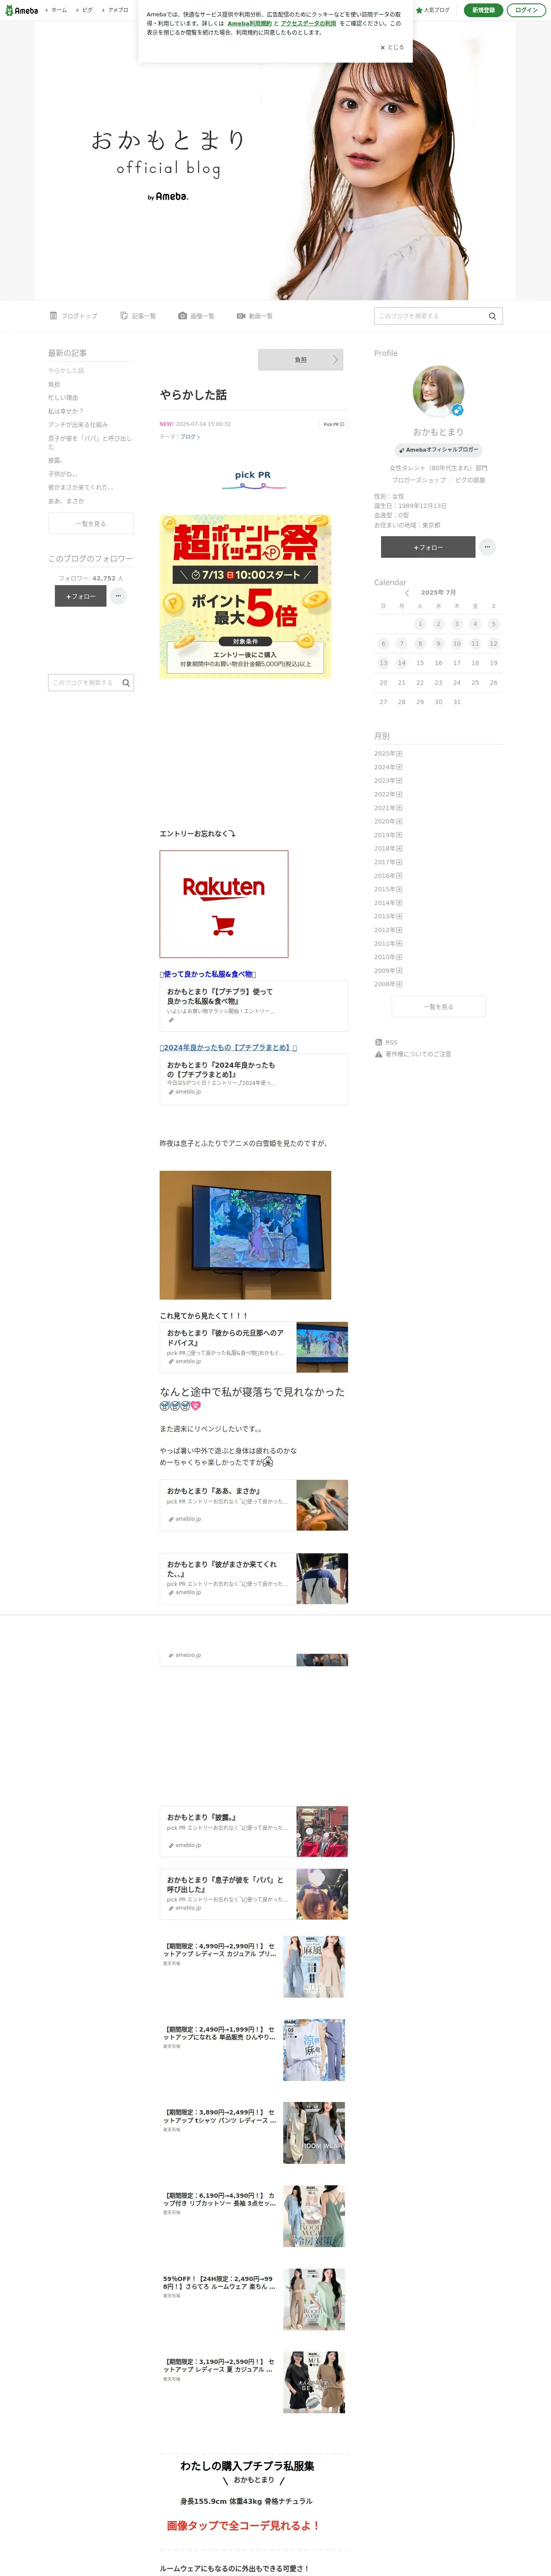The image size is (551, 2576).
Task: Click the profile panel ＋フォロー button
Action: (x=428, y=547)
